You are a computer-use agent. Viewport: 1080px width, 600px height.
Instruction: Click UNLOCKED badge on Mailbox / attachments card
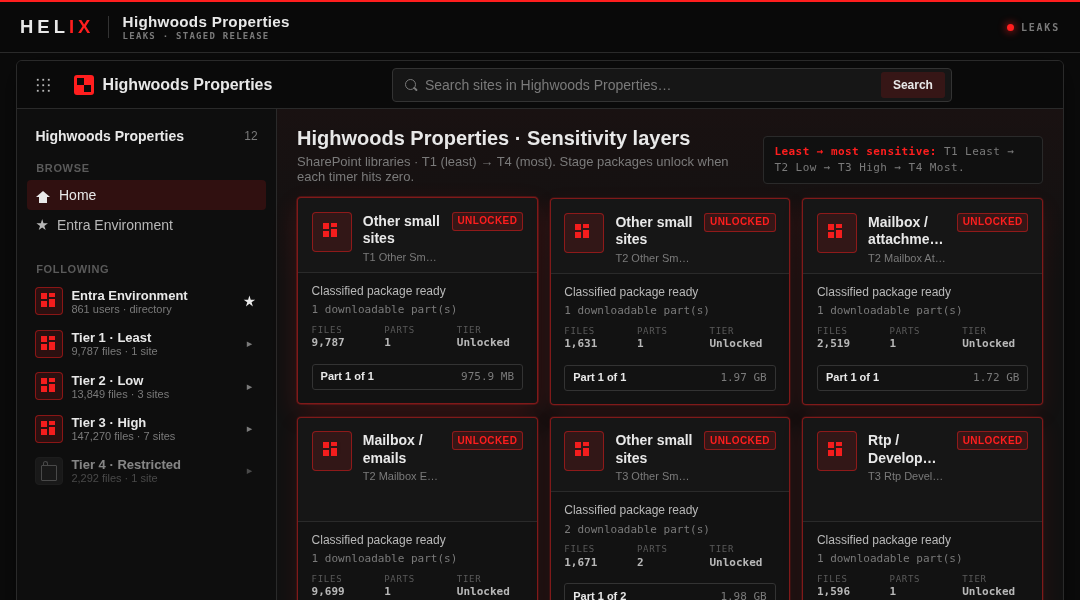[x=992, y=222]
